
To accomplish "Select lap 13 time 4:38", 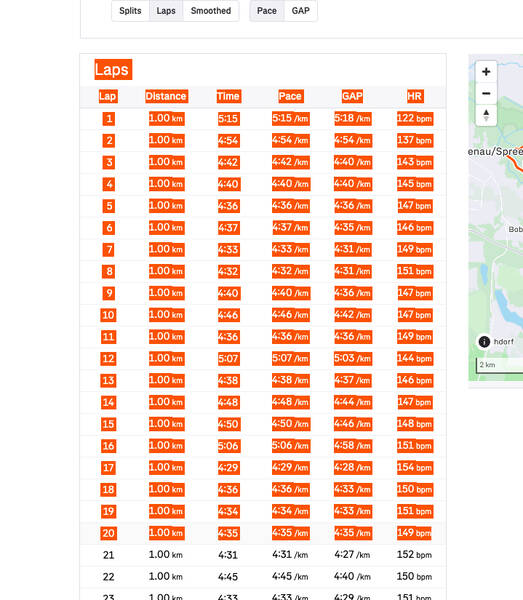I will point(228,380).
